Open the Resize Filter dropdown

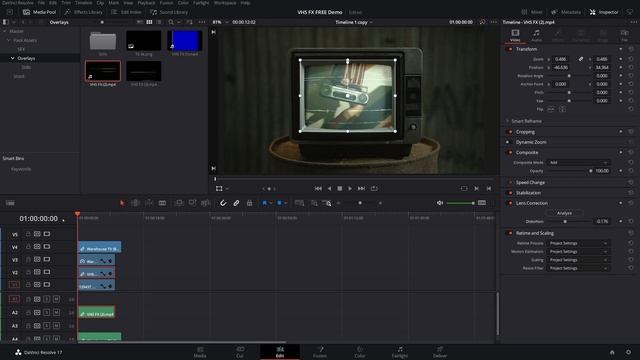(x=578, y=268)
